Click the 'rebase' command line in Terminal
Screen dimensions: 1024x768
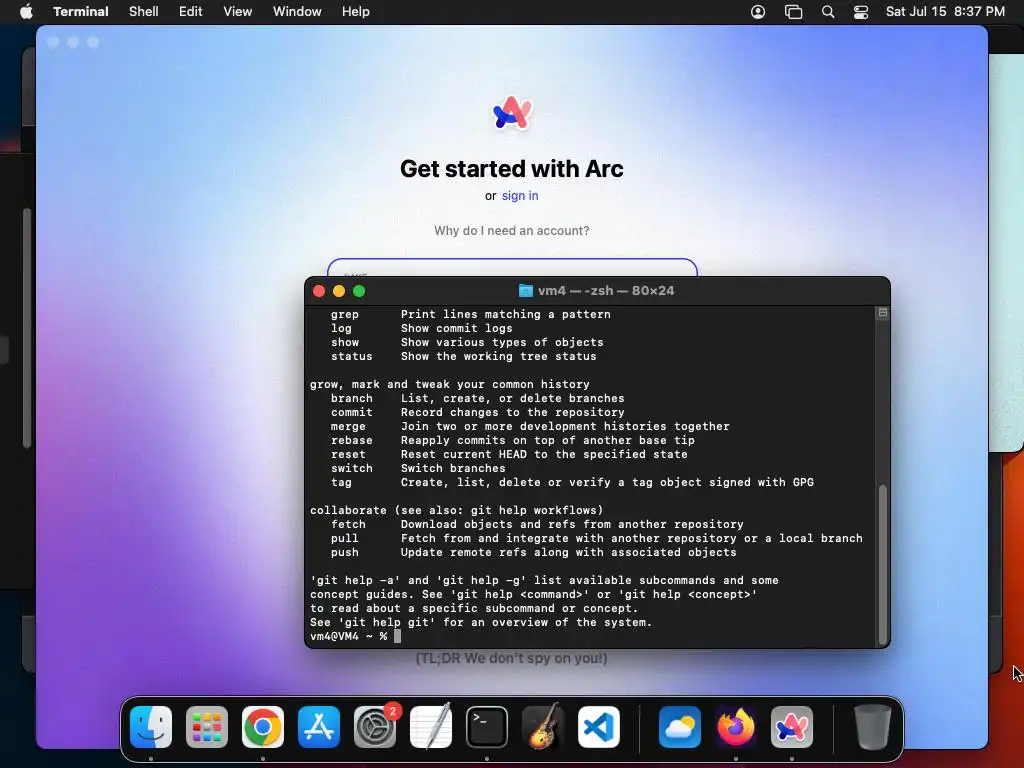click(513, 440)
